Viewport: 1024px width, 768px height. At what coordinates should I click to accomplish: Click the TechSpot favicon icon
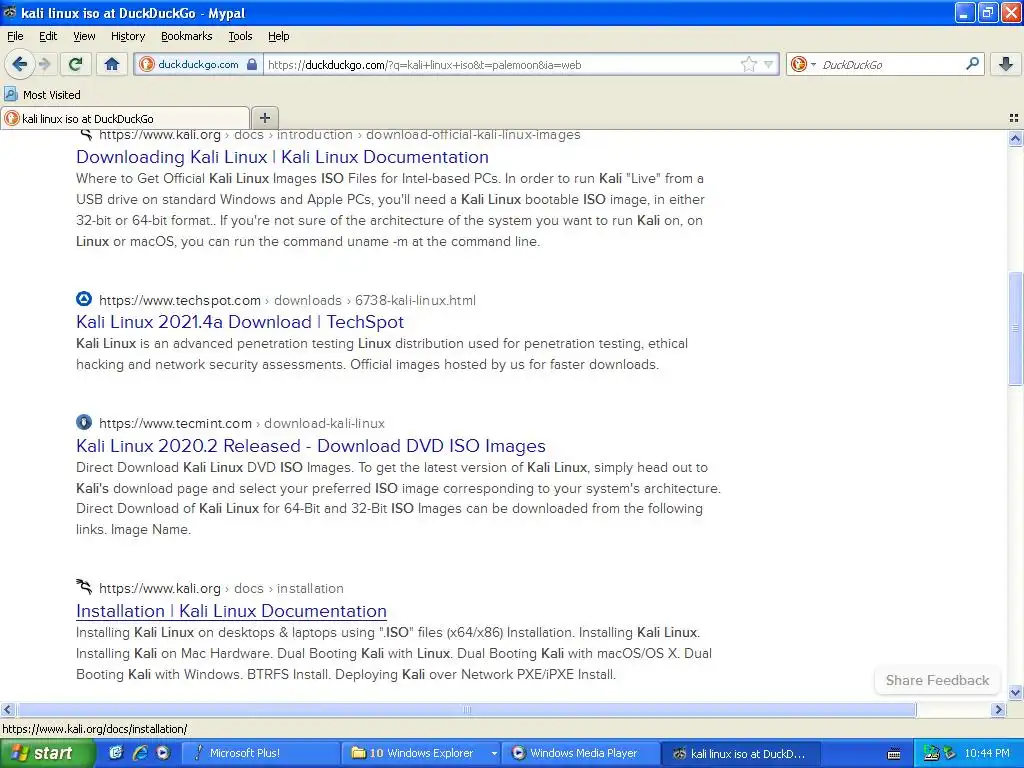pos(84,299)
